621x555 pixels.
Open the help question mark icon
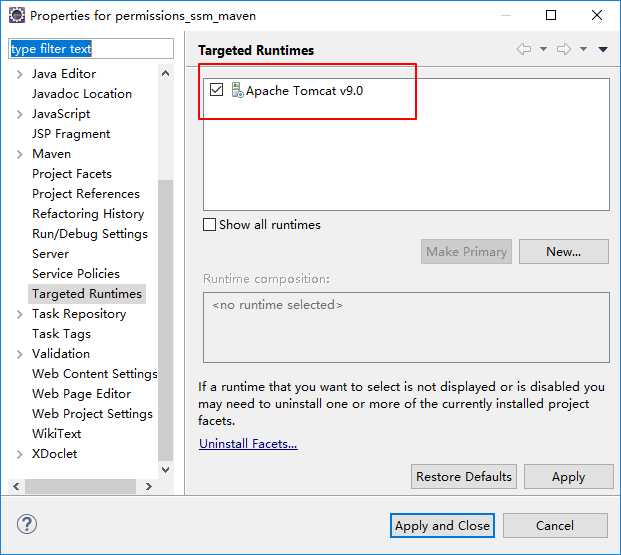click(27, 524)
